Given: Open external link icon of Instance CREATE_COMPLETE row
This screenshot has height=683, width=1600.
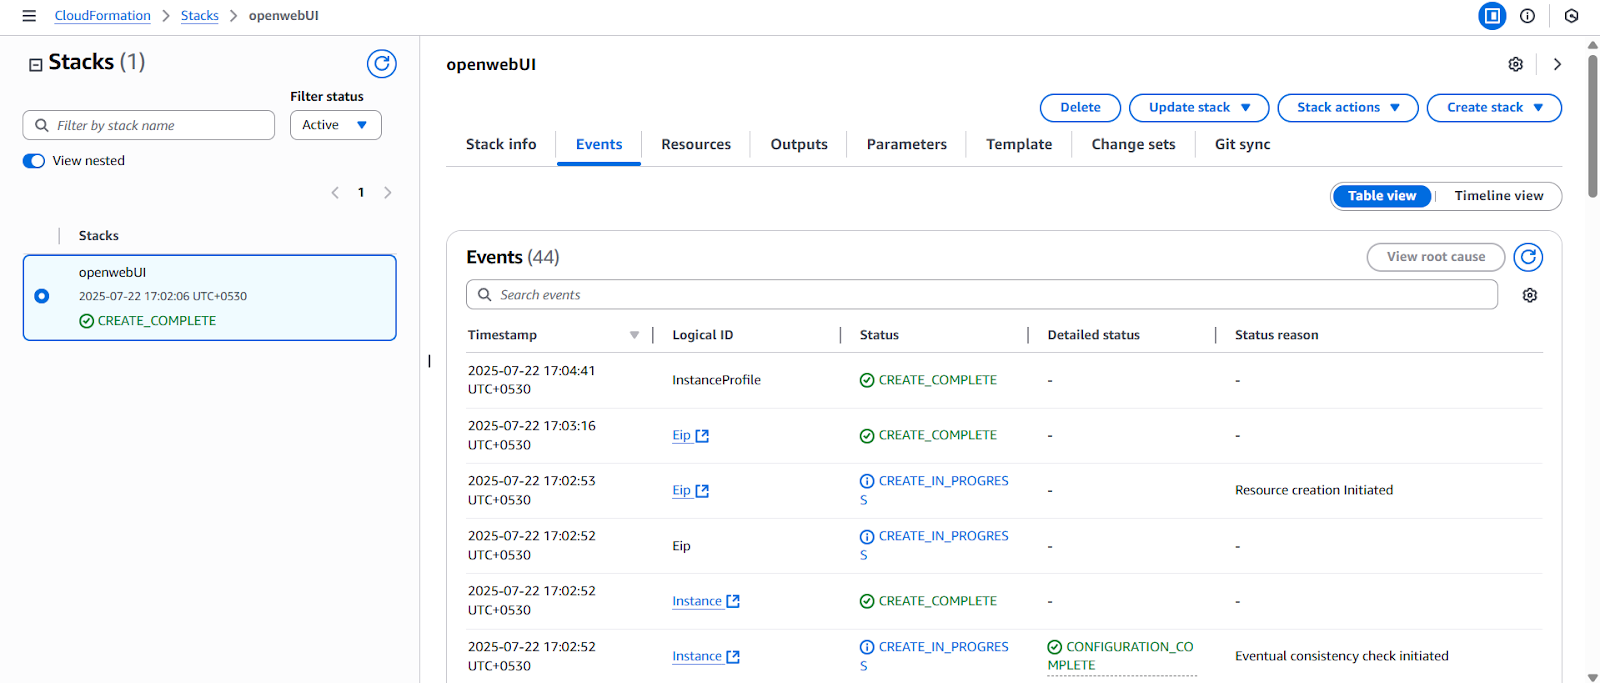Looking at the screenshot, I should (x=733, y=601).
